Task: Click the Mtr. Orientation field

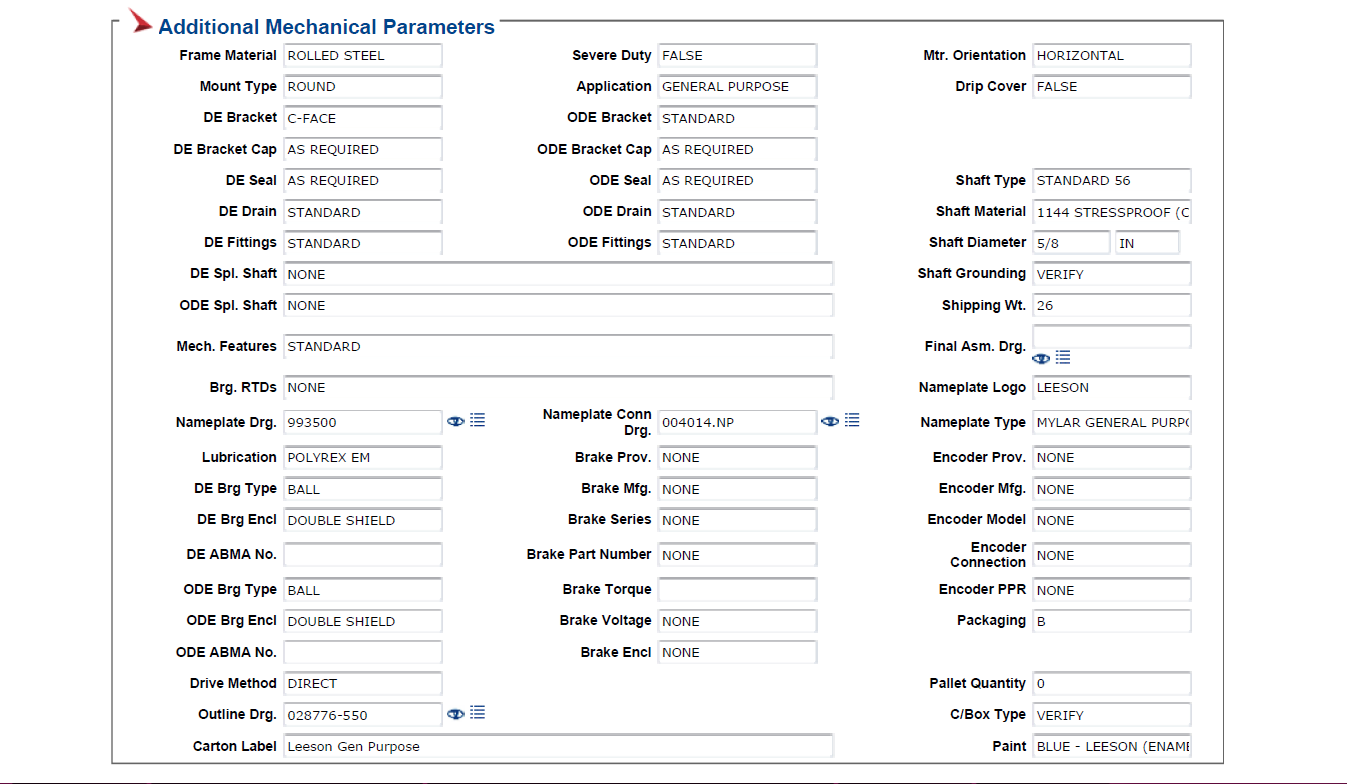Action: pos(1112,56)
